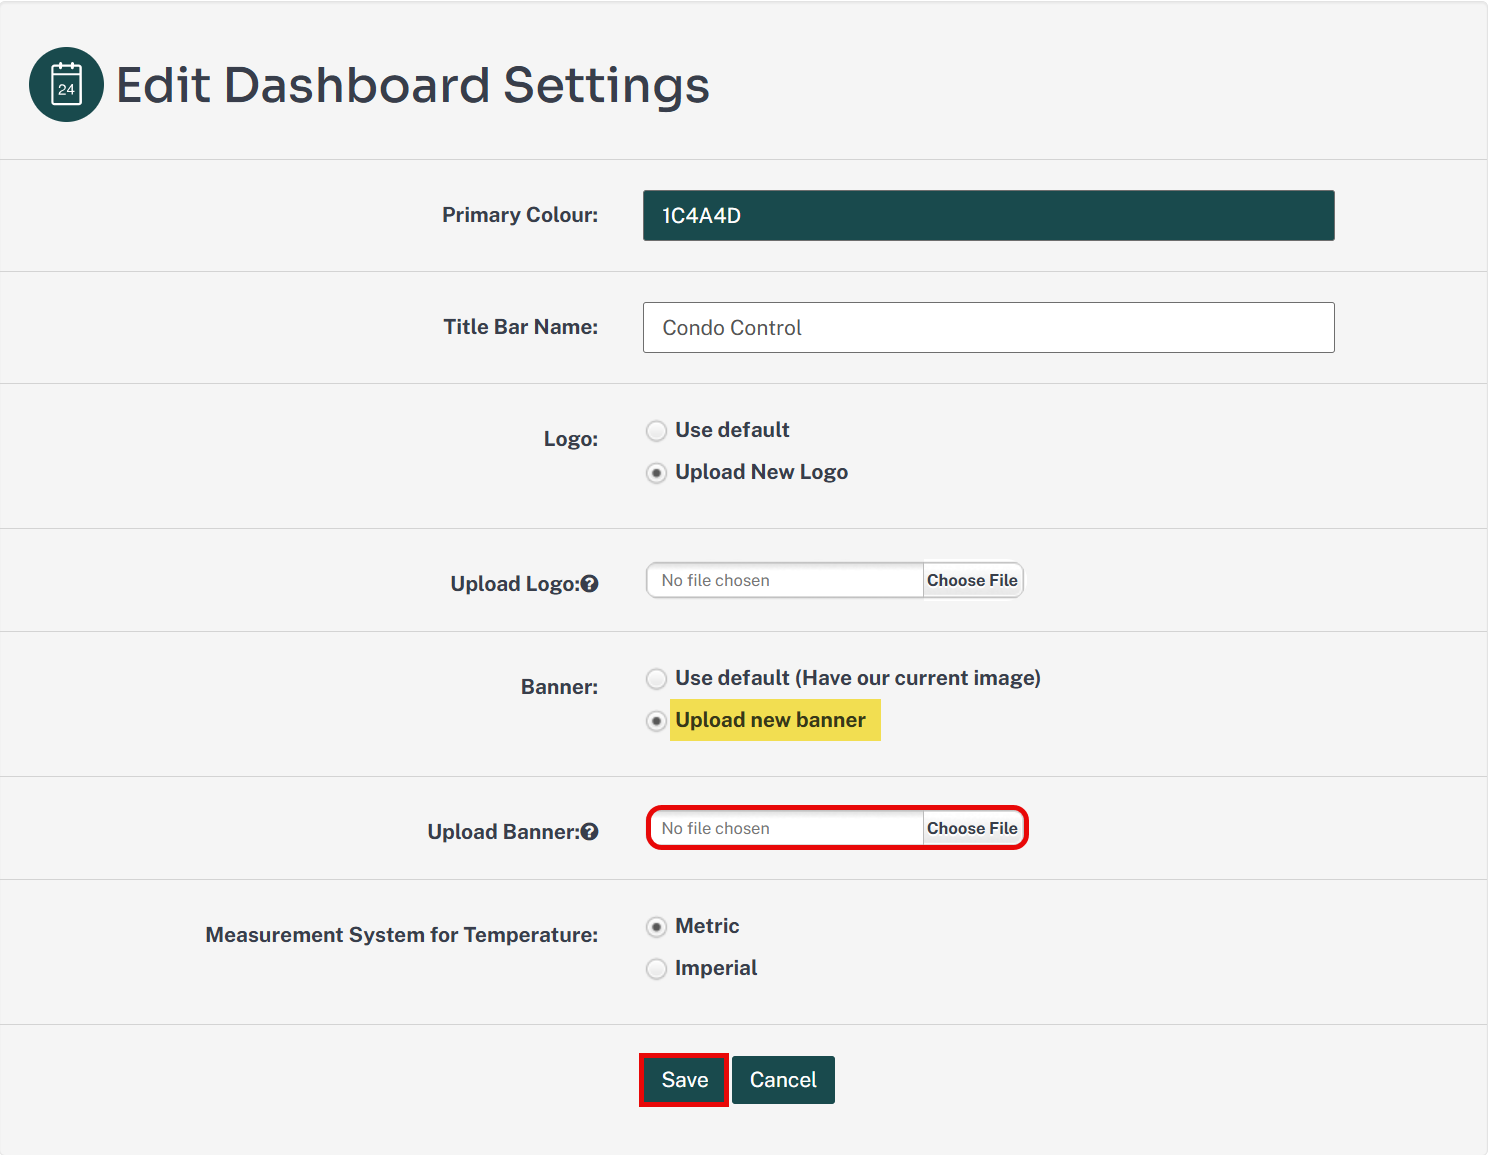Click the 'Edit Dashboard Settings' heading
The height and width of the screenshot is (1155, 1489).
pyautogui.click(x=413, y=85)
